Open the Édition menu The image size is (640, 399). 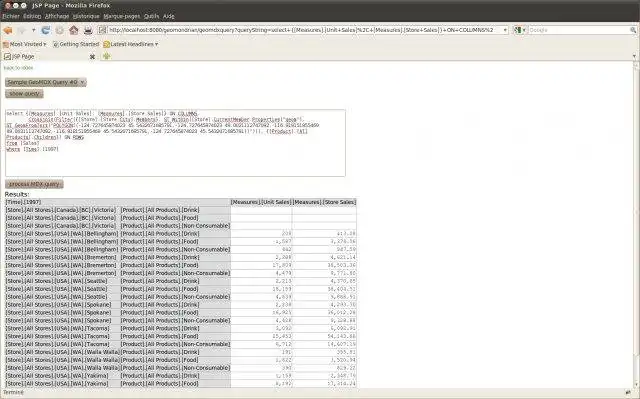click(32, 16)
